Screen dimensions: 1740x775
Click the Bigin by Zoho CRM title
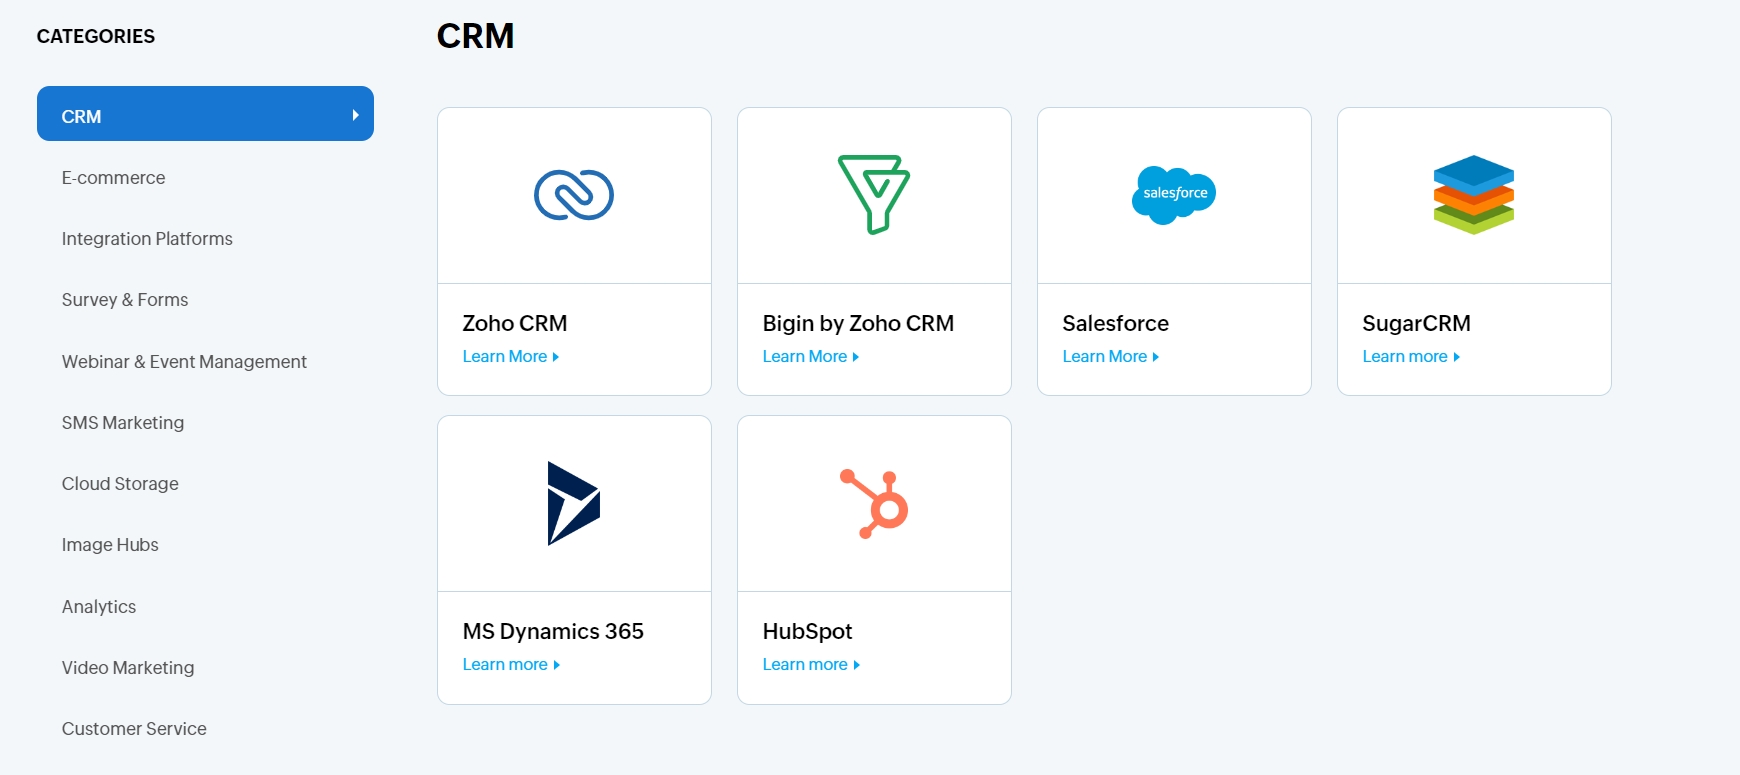click(x=858, y=324)
